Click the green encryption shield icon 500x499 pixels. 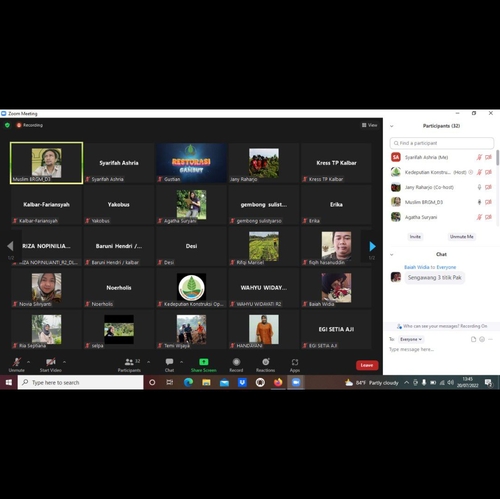[x=7, y=125]
